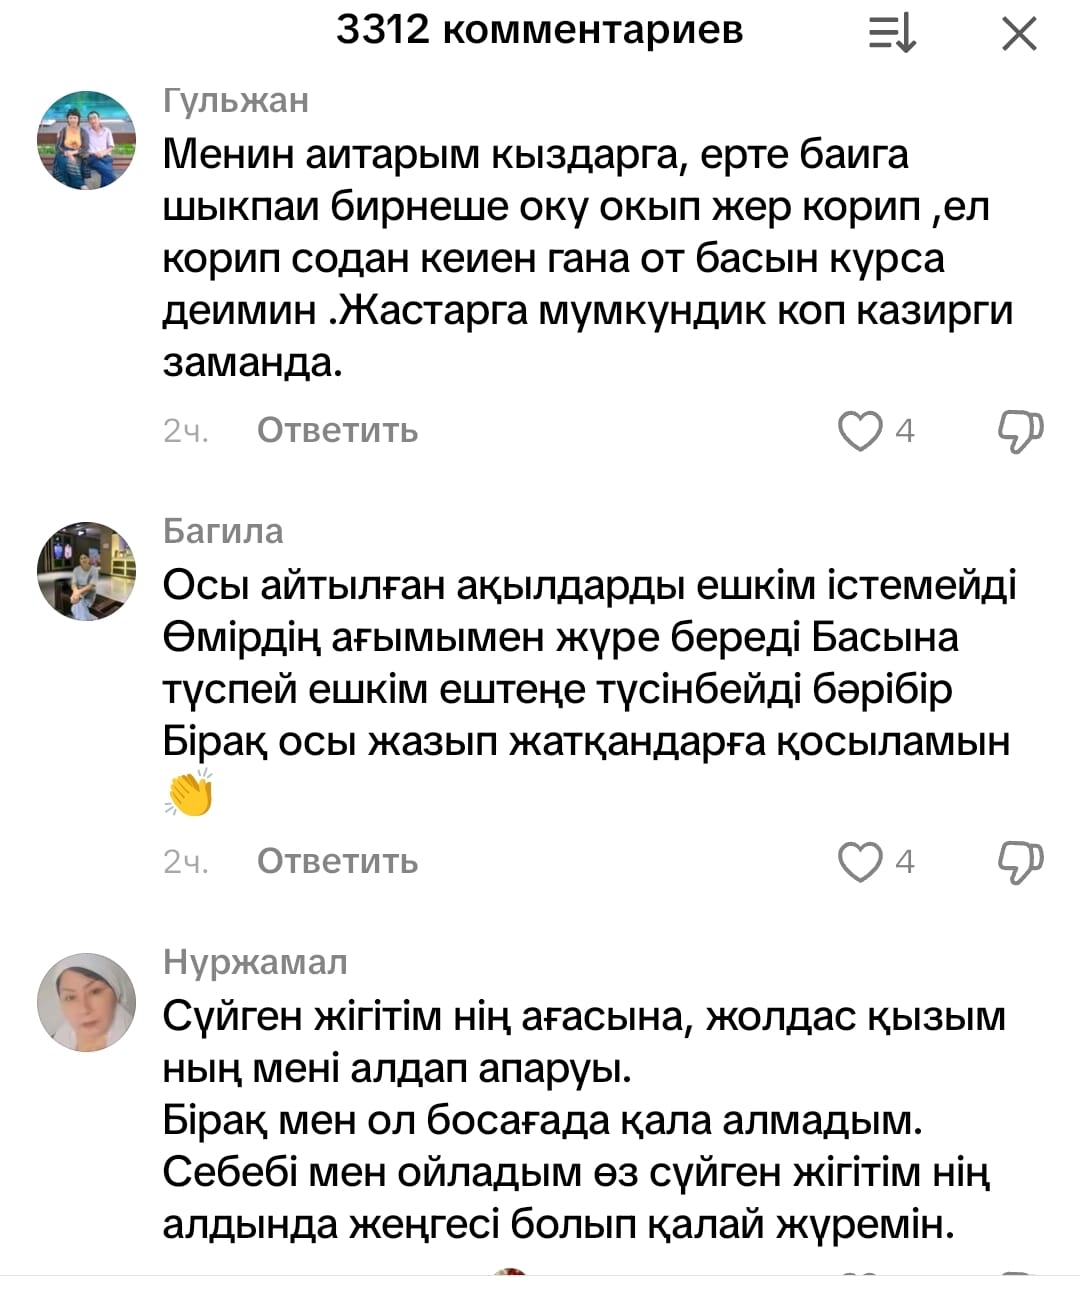Dislike Багила's comment

coord(1020,862)
